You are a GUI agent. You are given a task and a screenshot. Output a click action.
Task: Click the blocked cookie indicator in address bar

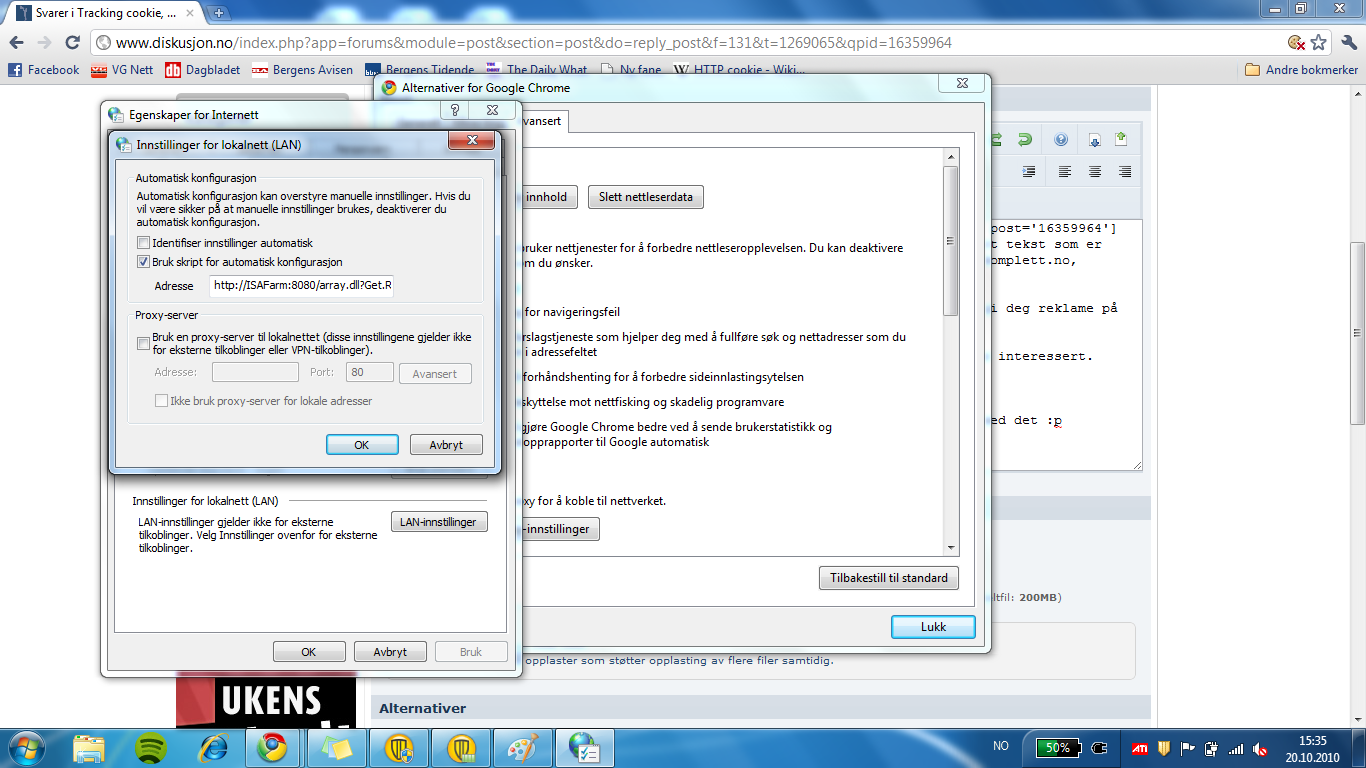point(1296,43)
